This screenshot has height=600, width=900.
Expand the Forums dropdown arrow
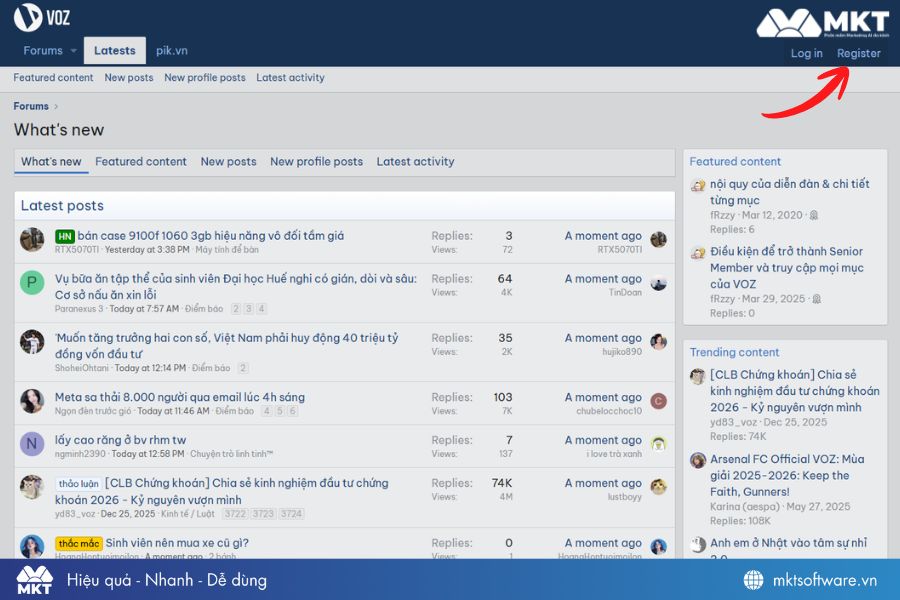73,51
